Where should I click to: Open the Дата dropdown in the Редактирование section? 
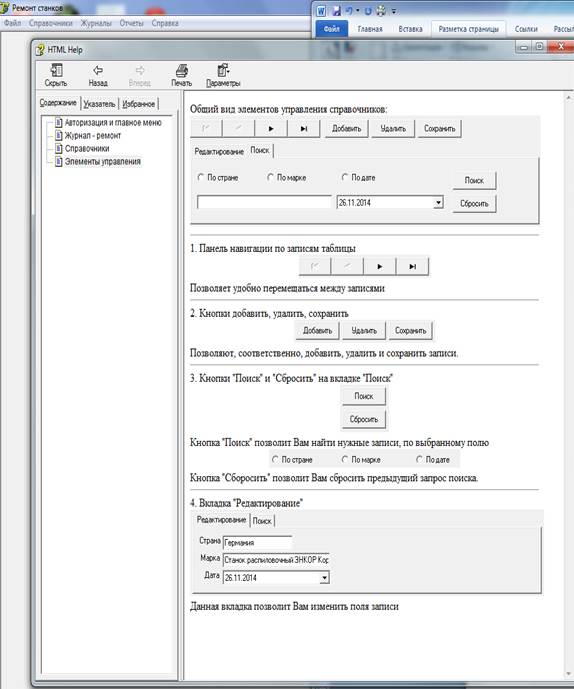click(324, 577)
